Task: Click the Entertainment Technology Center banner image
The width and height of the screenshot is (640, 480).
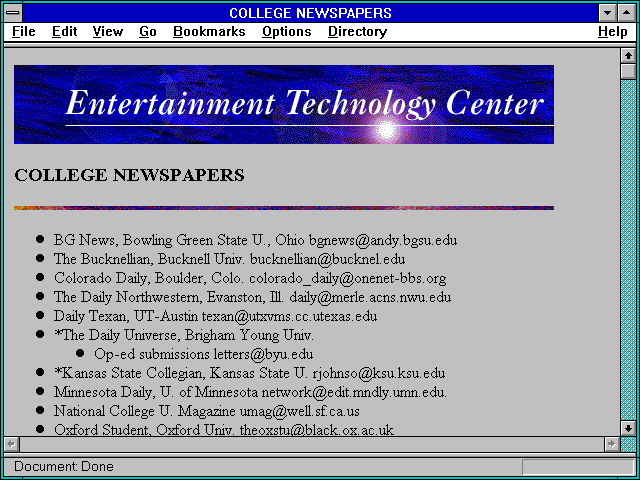Action: (284, 104)
